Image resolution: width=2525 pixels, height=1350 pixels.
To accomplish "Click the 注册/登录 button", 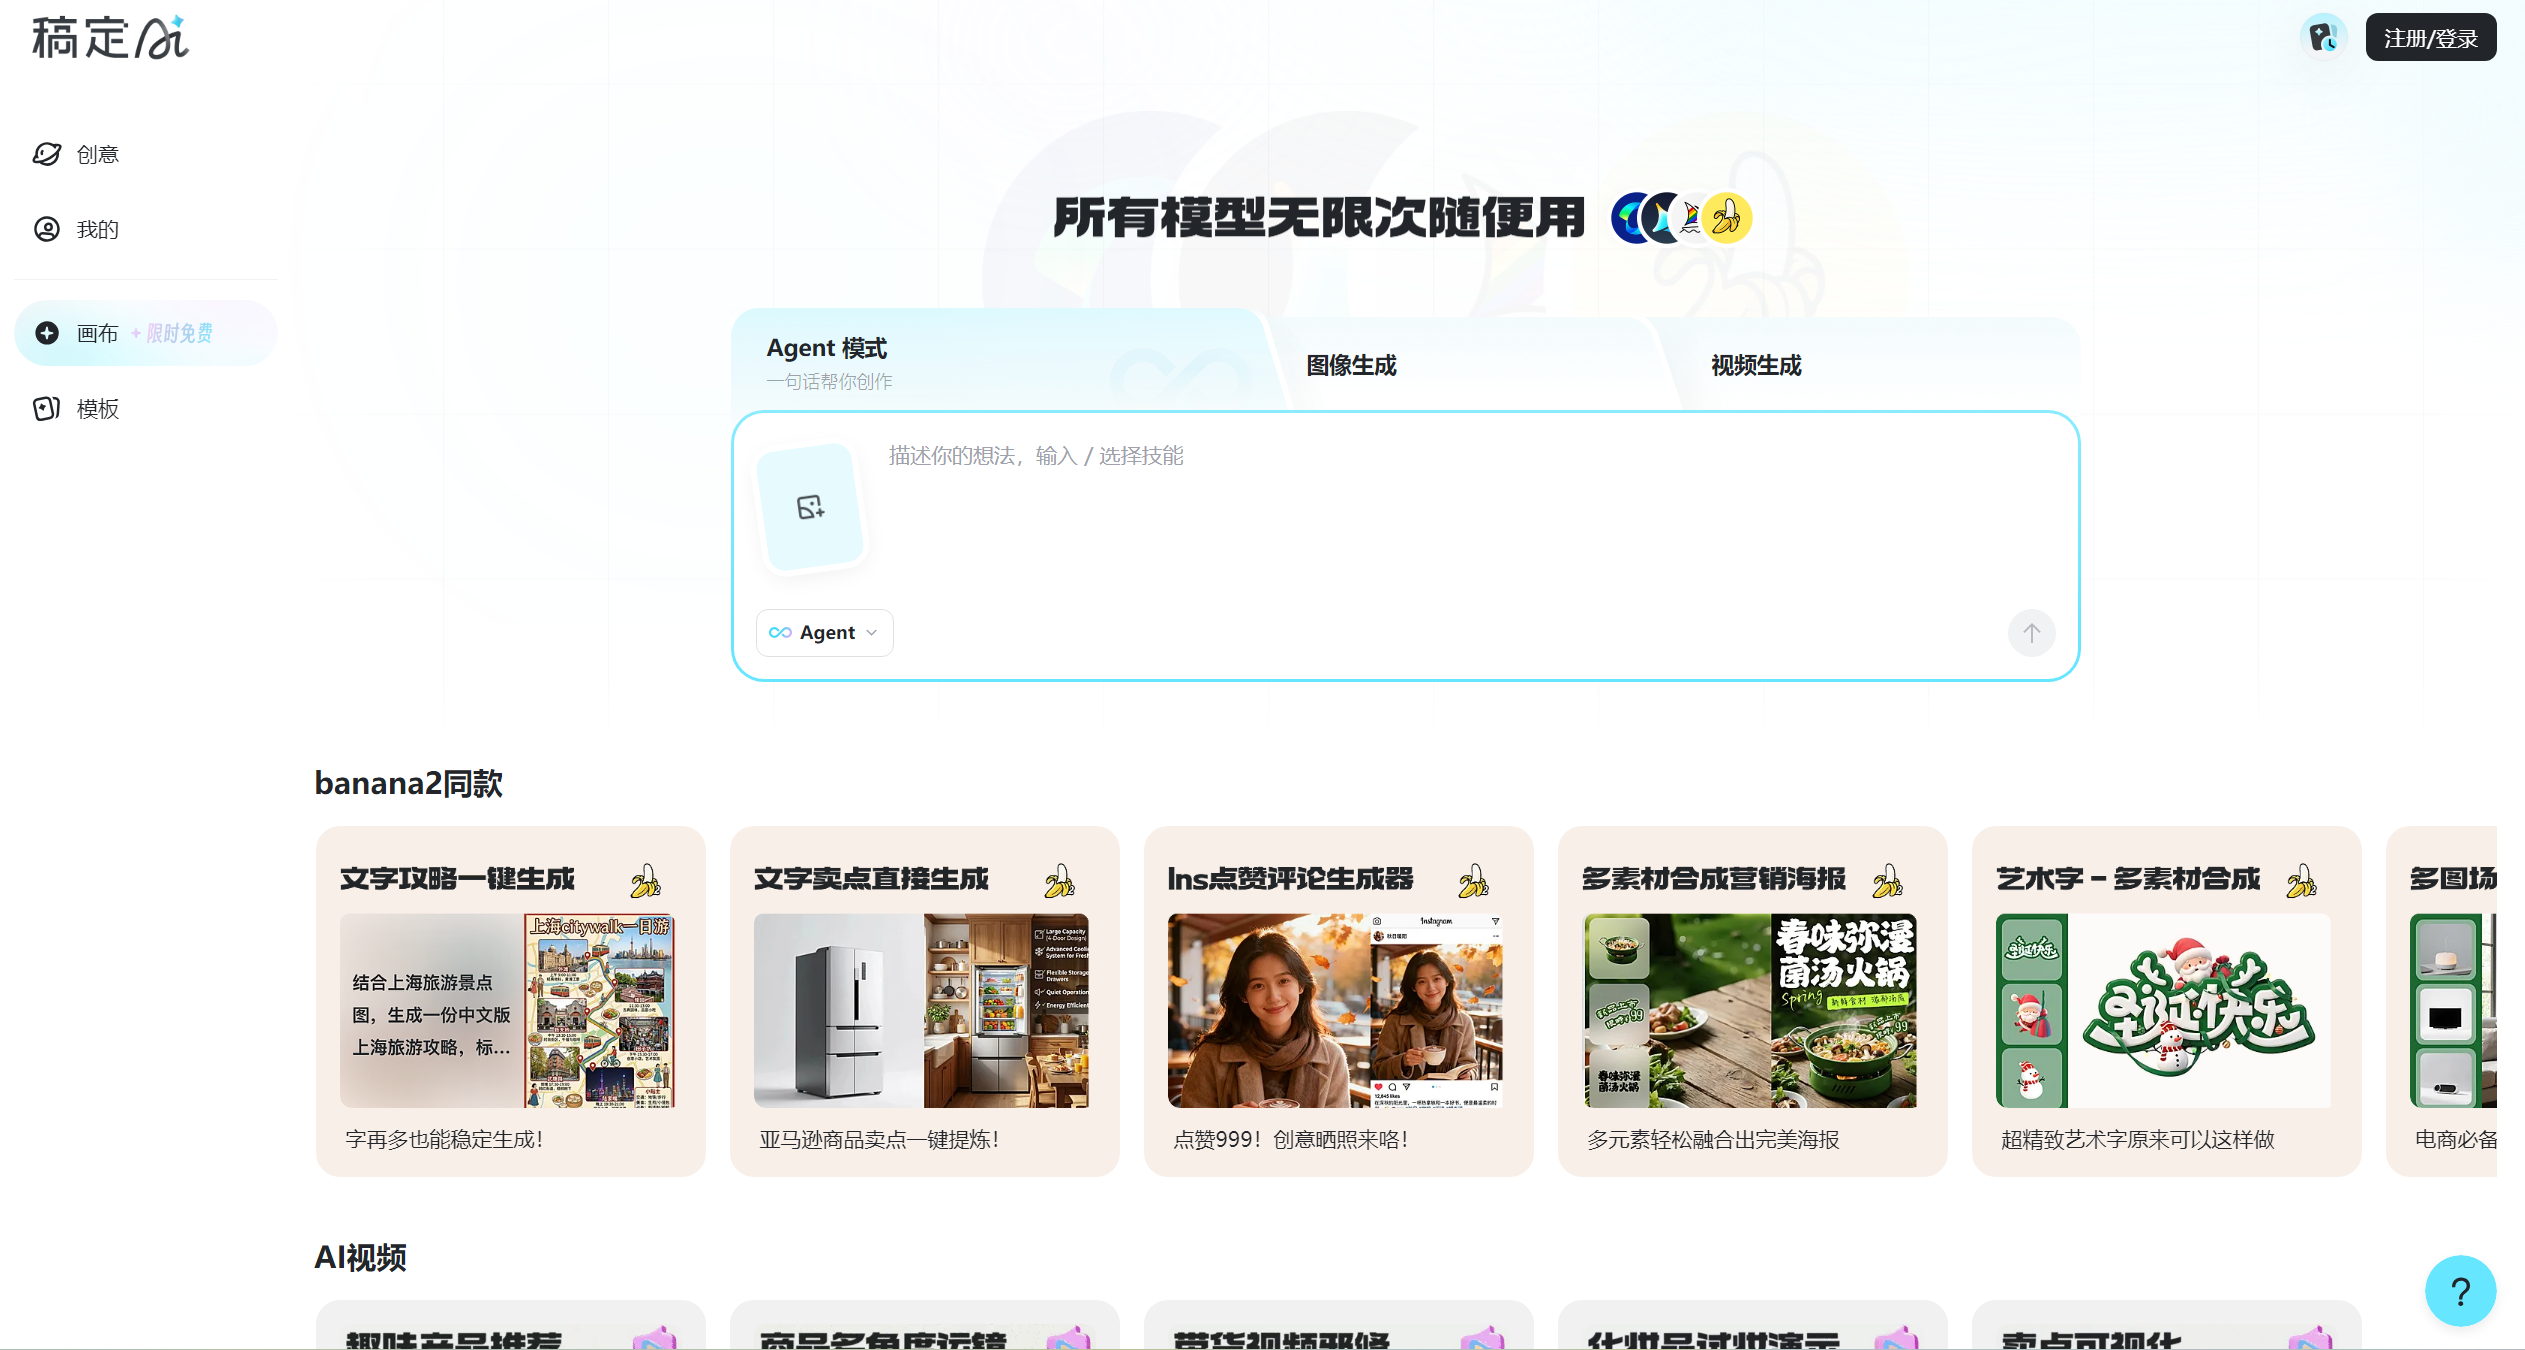I will tap(2430, 38).
